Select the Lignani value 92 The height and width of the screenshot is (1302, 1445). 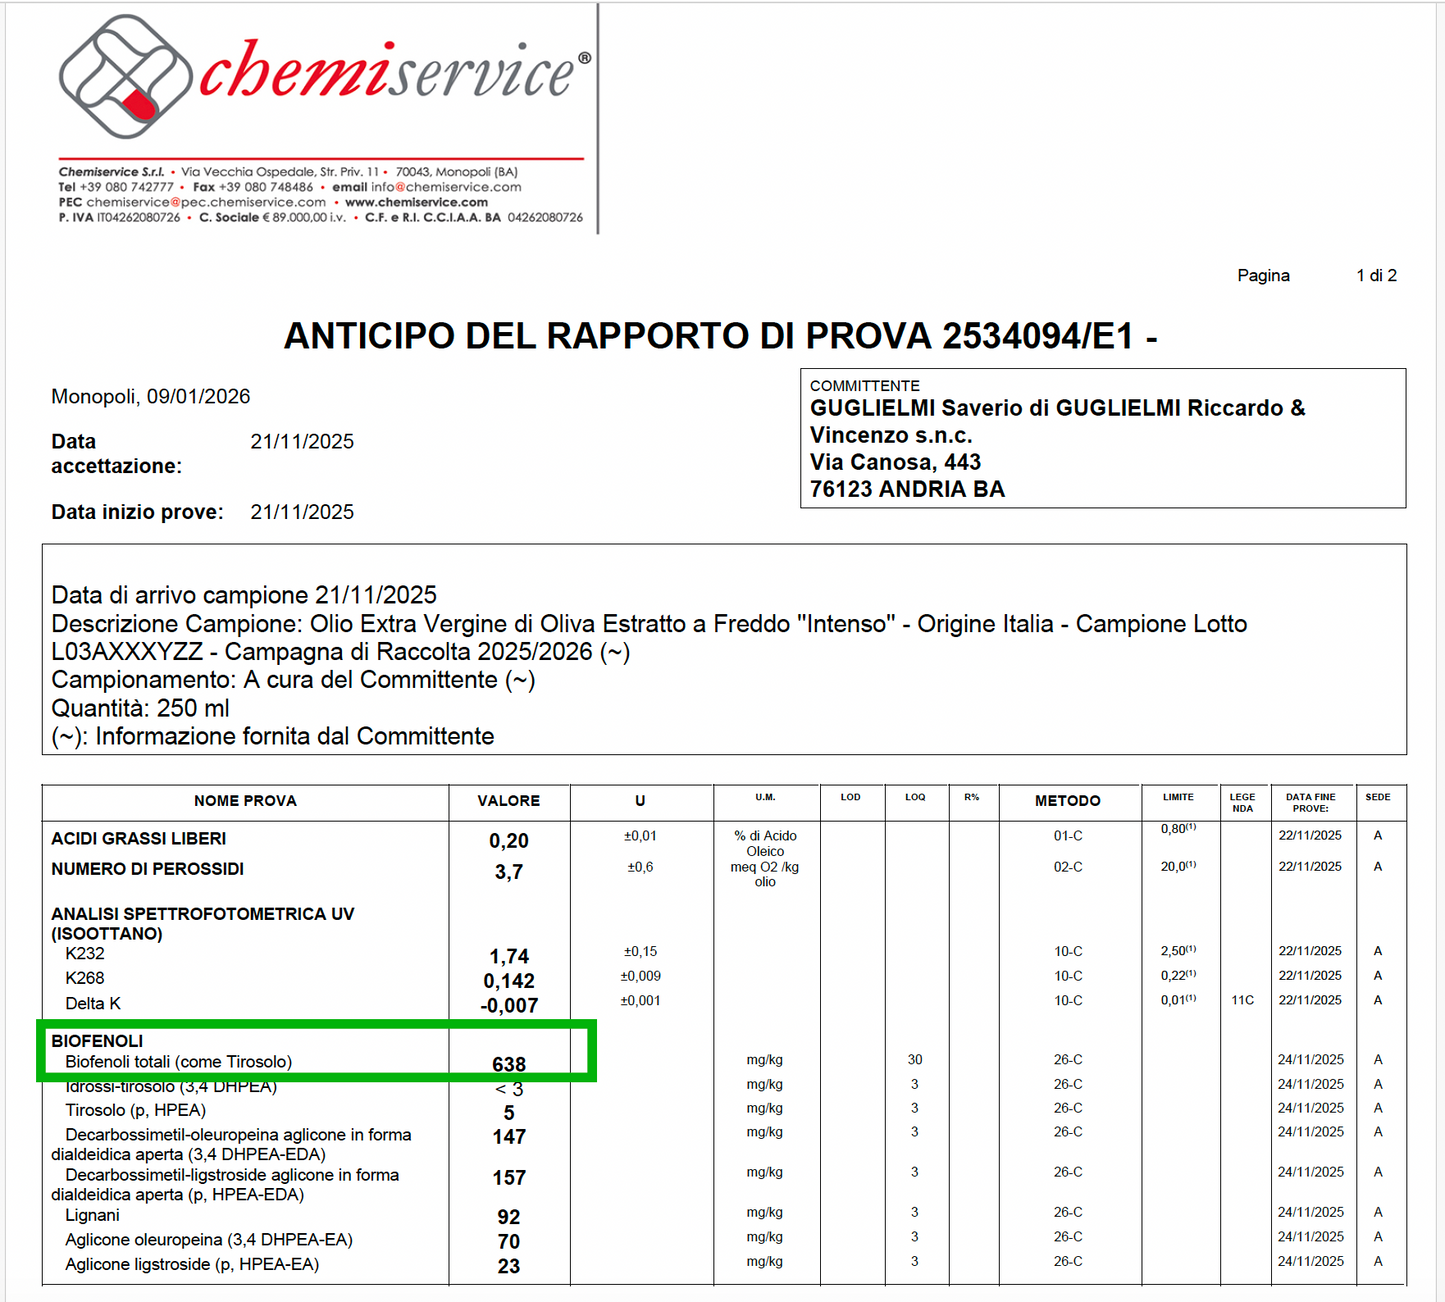point(509,1217)
